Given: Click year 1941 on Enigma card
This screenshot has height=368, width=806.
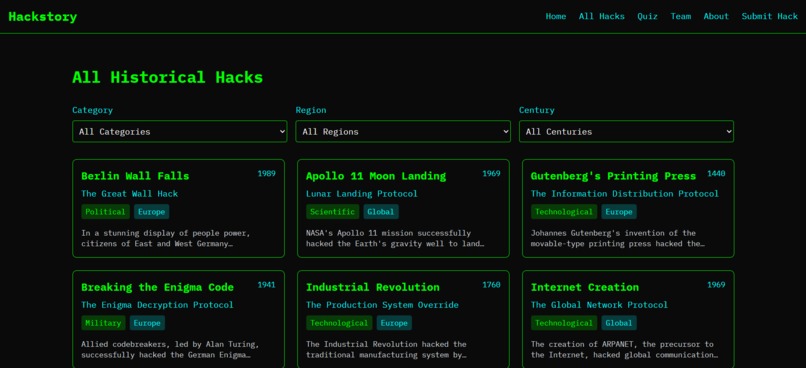Looking at the screenshot, I should (266, 285).
